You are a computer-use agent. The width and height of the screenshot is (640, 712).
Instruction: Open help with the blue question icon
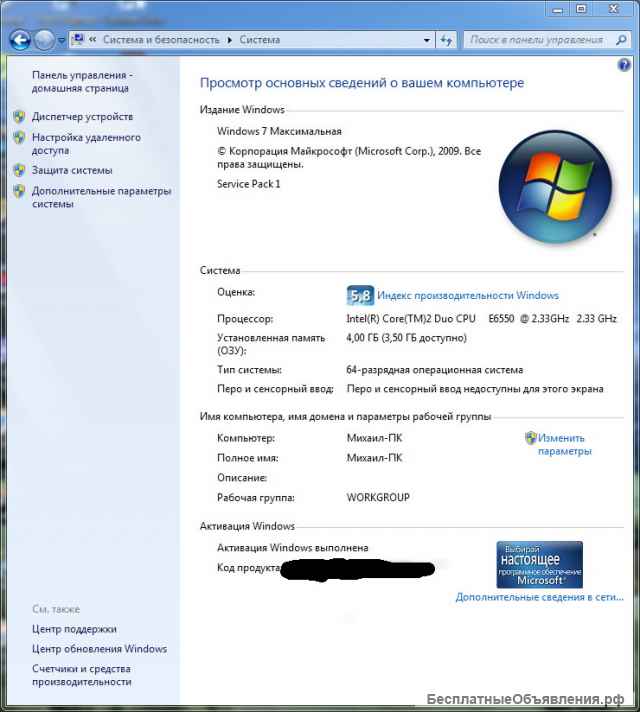(624, 65)
